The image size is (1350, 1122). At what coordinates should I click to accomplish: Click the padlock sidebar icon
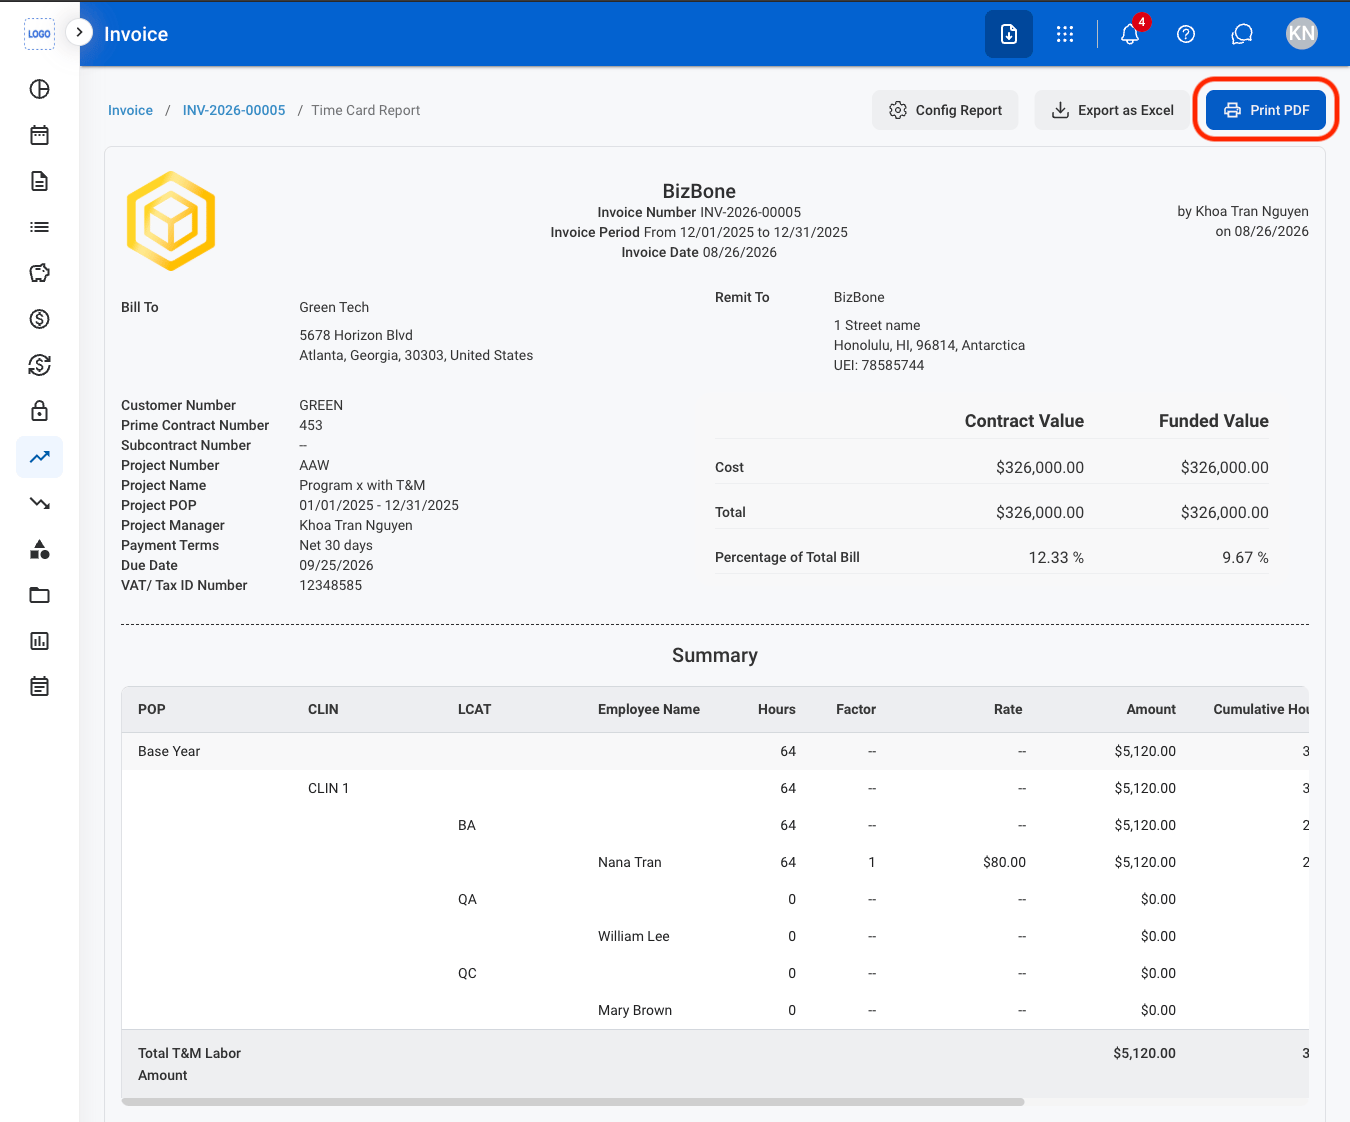tap(39, 411)
